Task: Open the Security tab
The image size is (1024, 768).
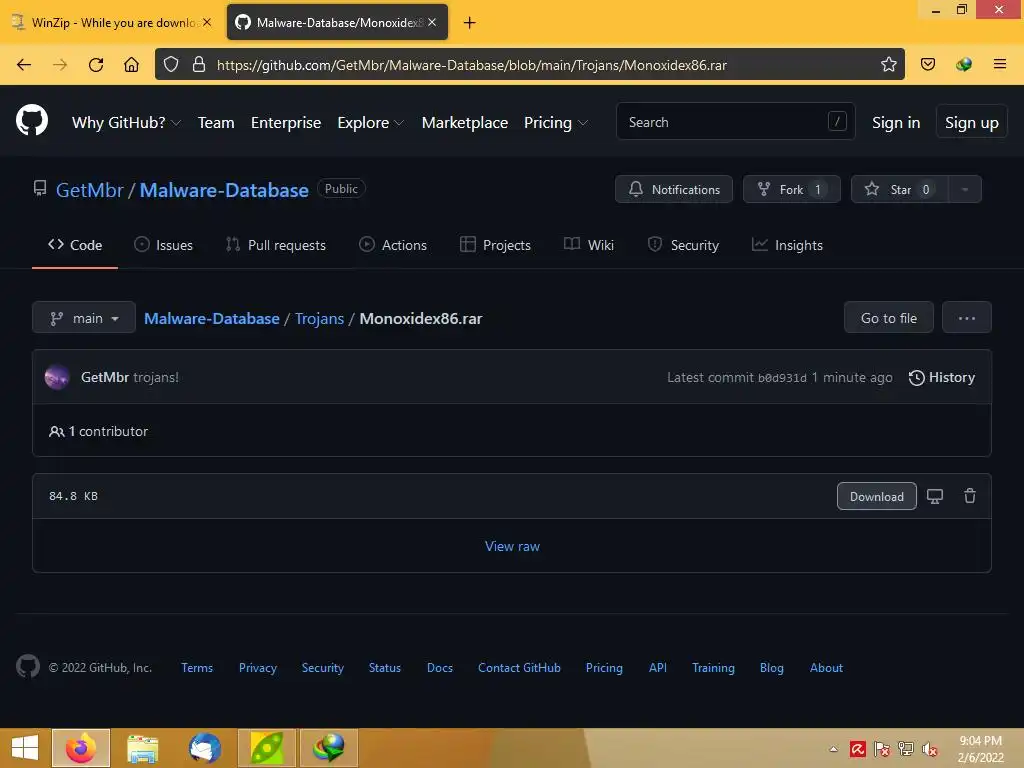Action: 683,245
